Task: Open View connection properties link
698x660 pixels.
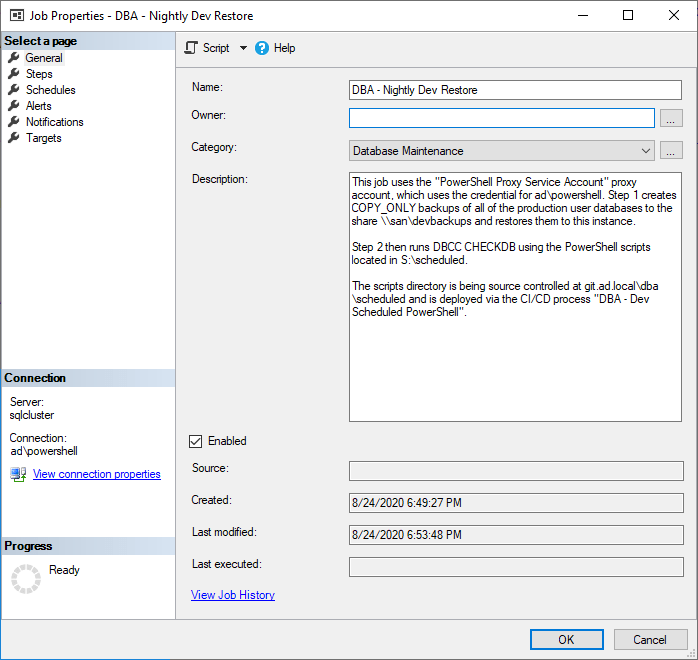Action: pos(97,474)
